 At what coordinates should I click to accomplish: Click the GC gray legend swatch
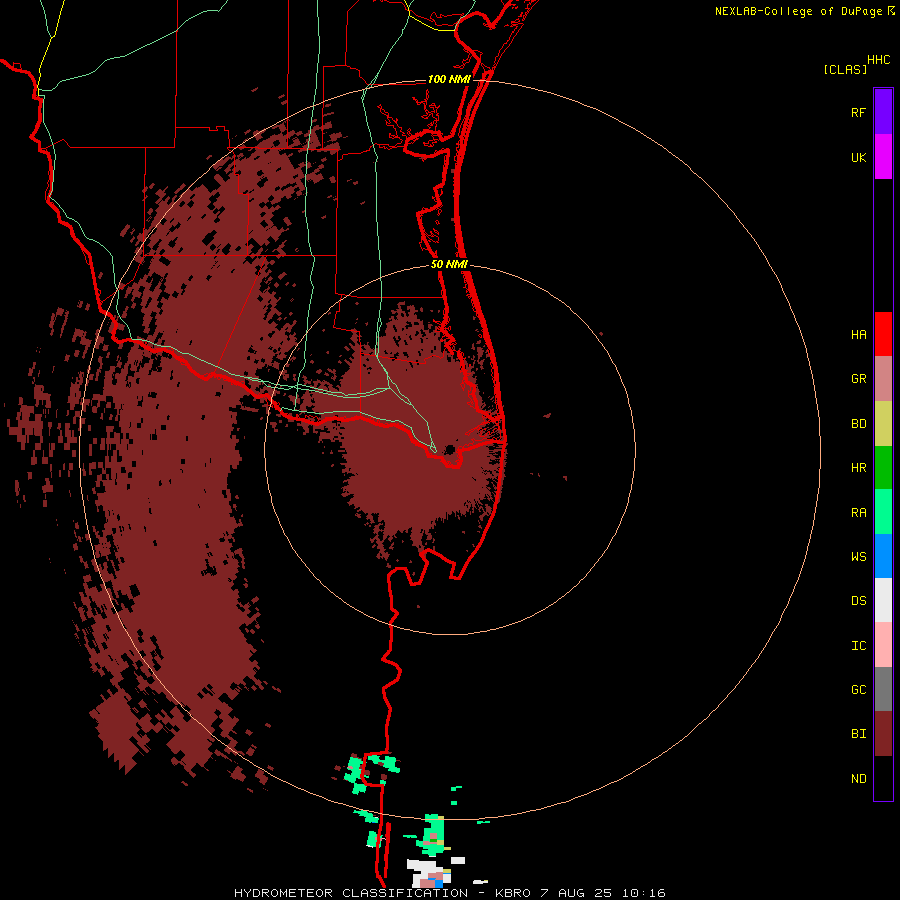tap(883, 689)
